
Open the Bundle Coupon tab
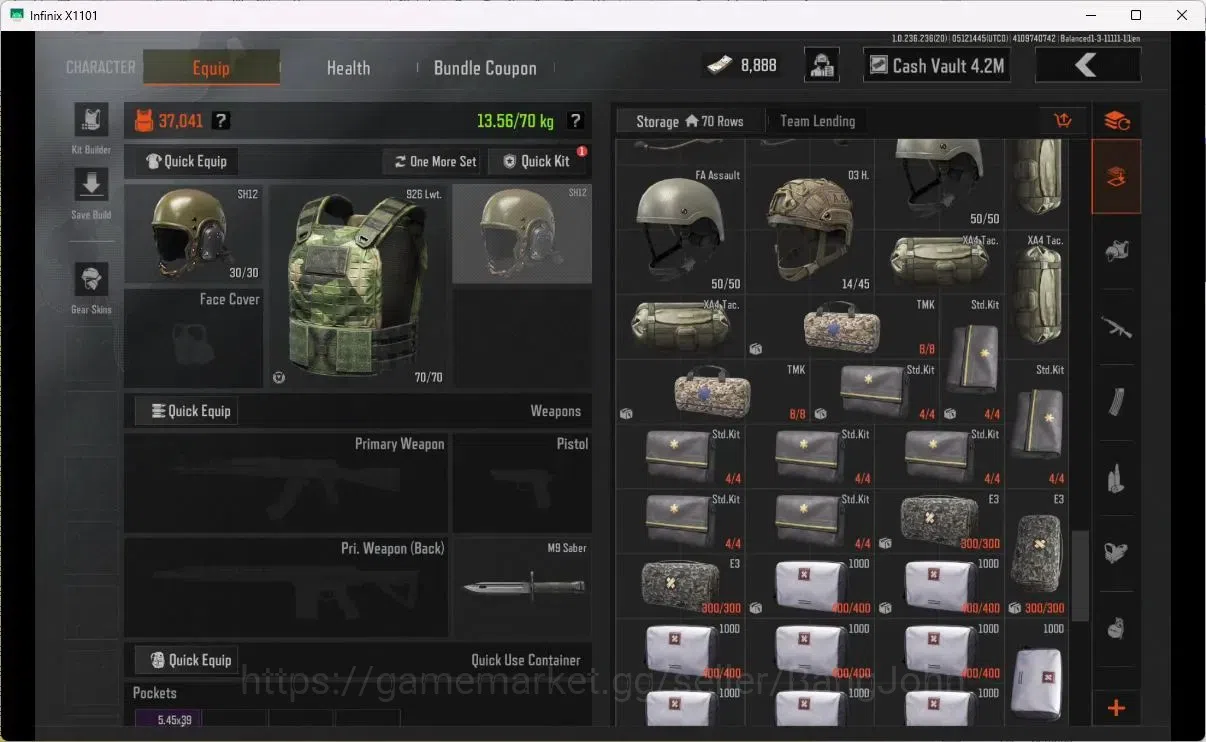point(485,68)
